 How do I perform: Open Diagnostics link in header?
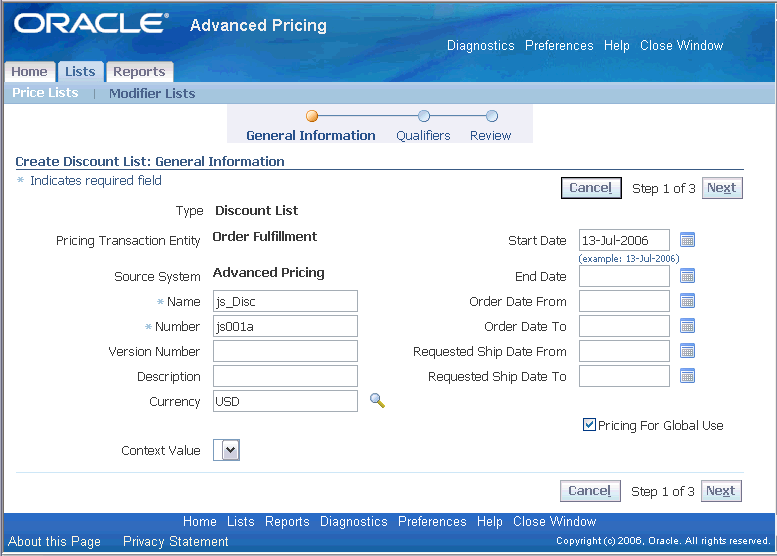point(481,46)
